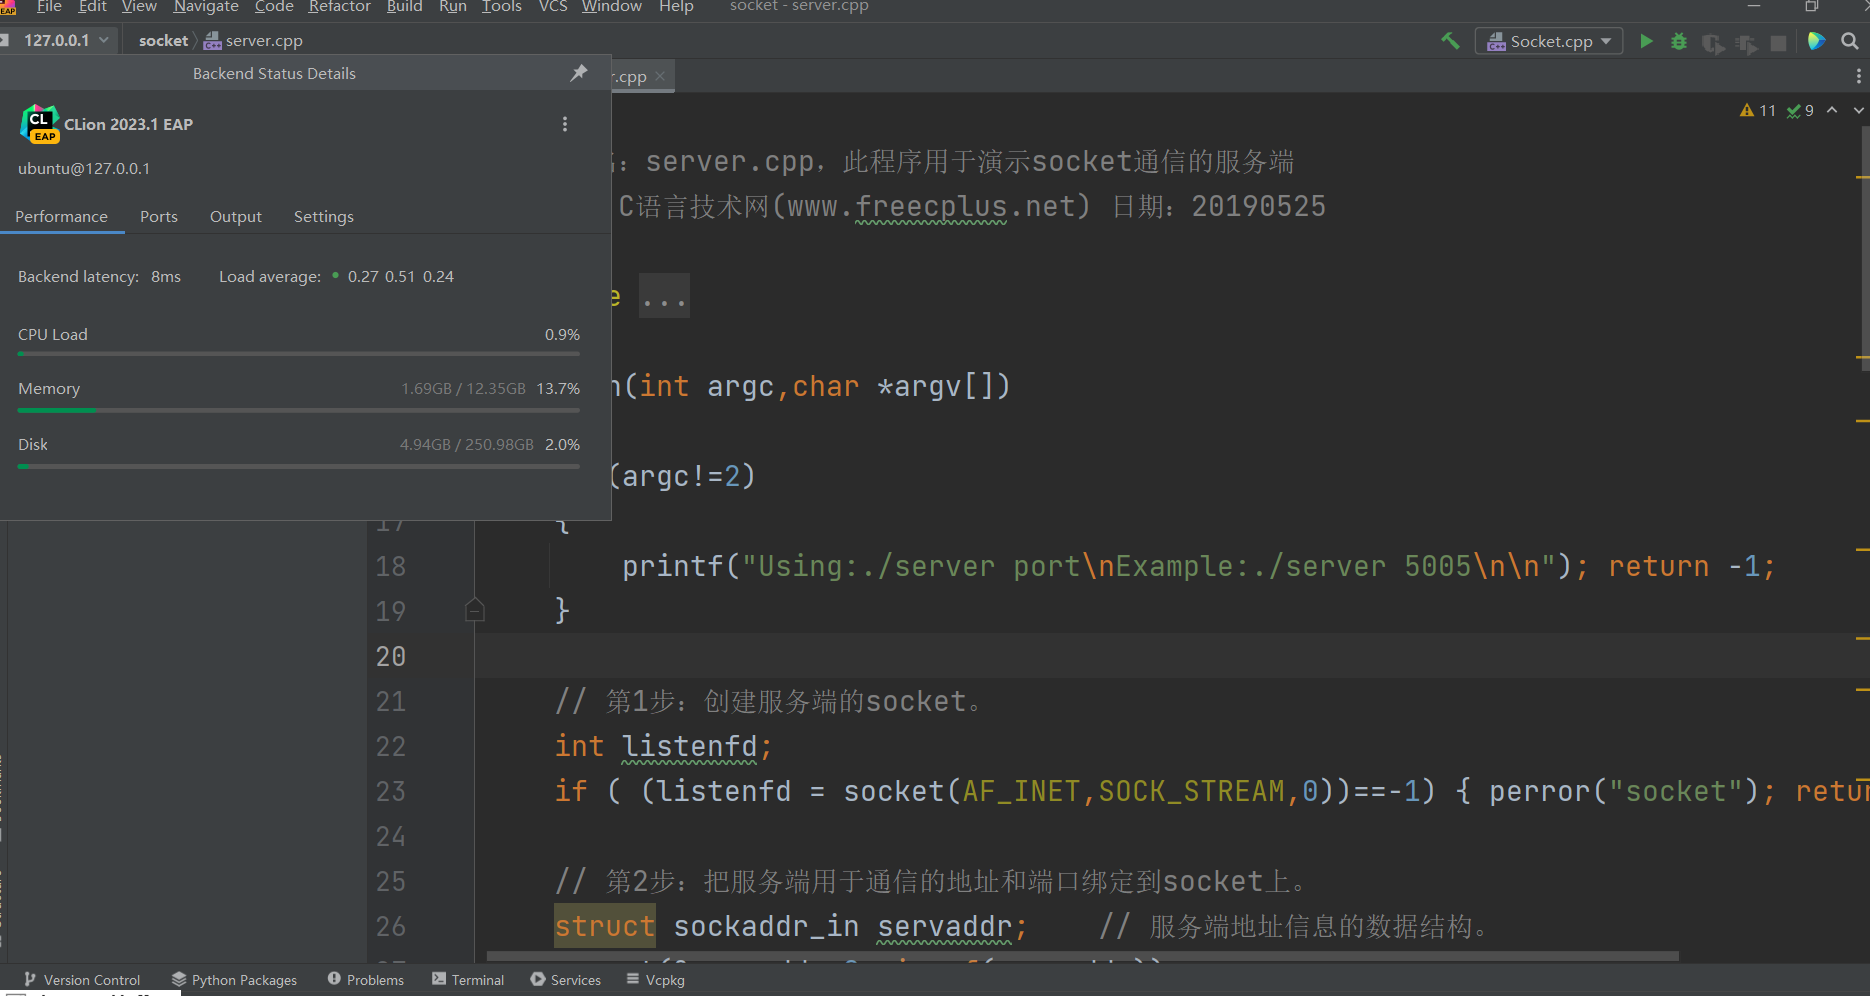This screenshot has height=996, width=1870.
Task: Open the VCS menu
Action: click(553, 7)
